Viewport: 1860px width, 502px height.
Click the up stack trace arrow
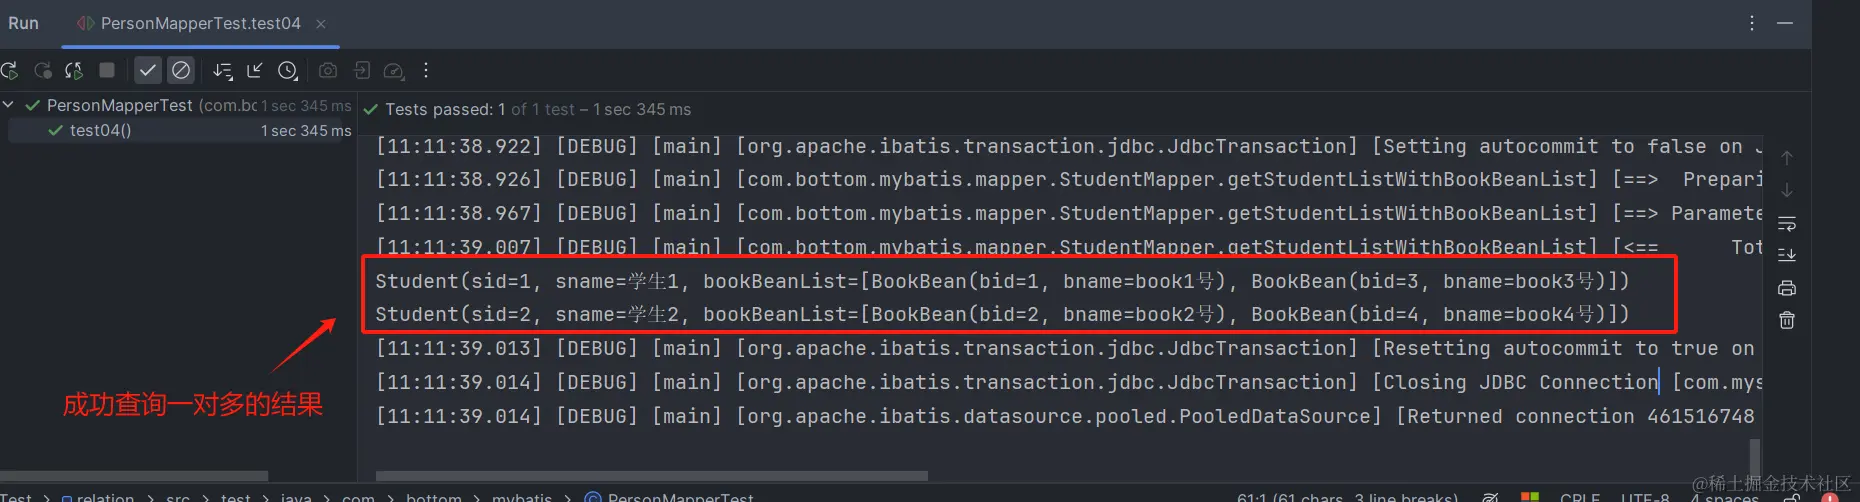pos(1787,158)
